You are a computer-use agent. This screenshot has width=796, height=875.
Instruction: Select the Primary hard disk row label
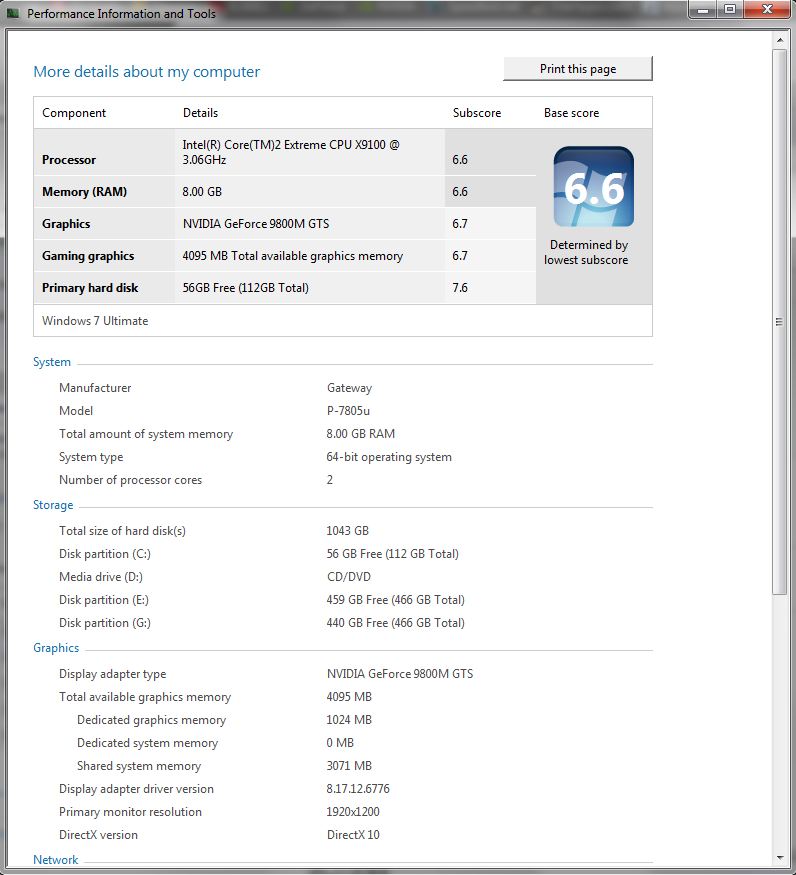[x=90, y=288]
